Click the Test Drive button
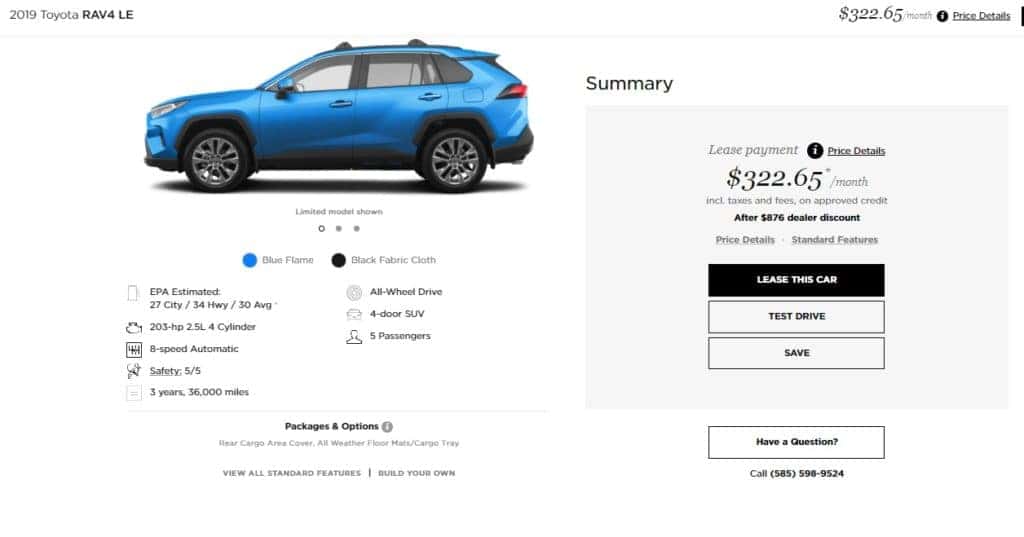1024x537 pixels. click(x=796, y=317)
